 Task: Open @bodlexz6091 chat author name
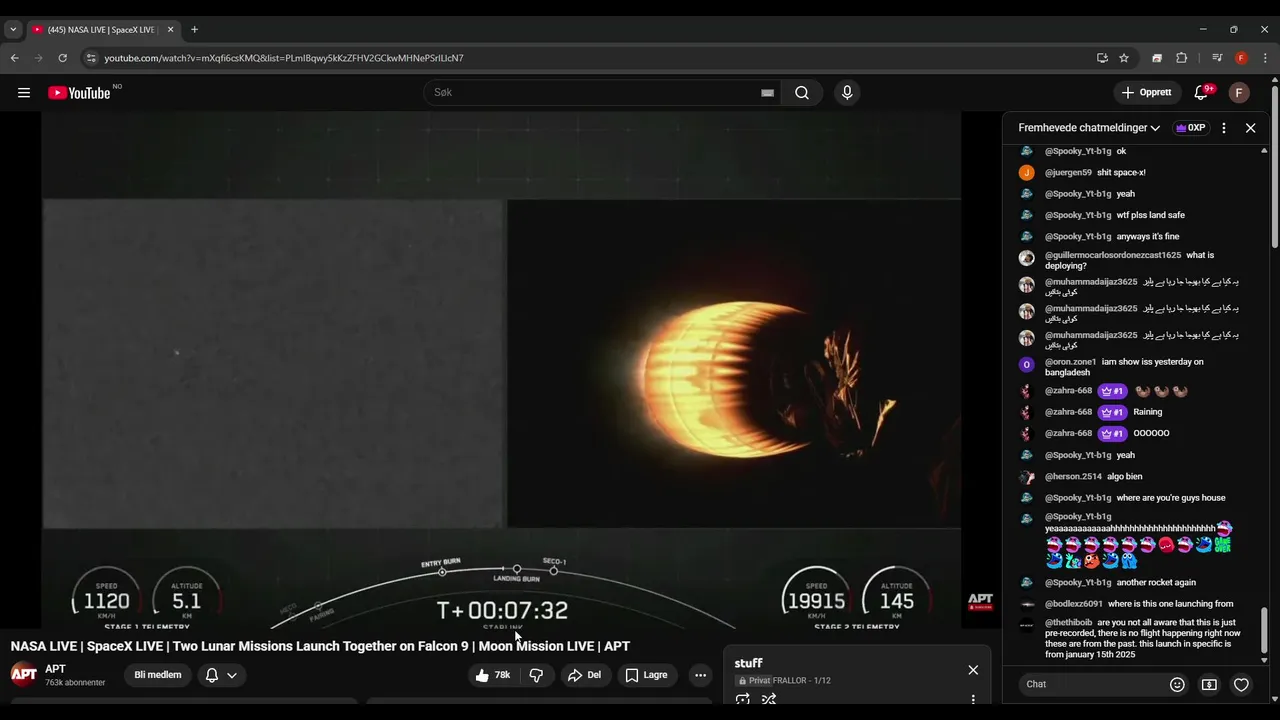(1074, 604)
